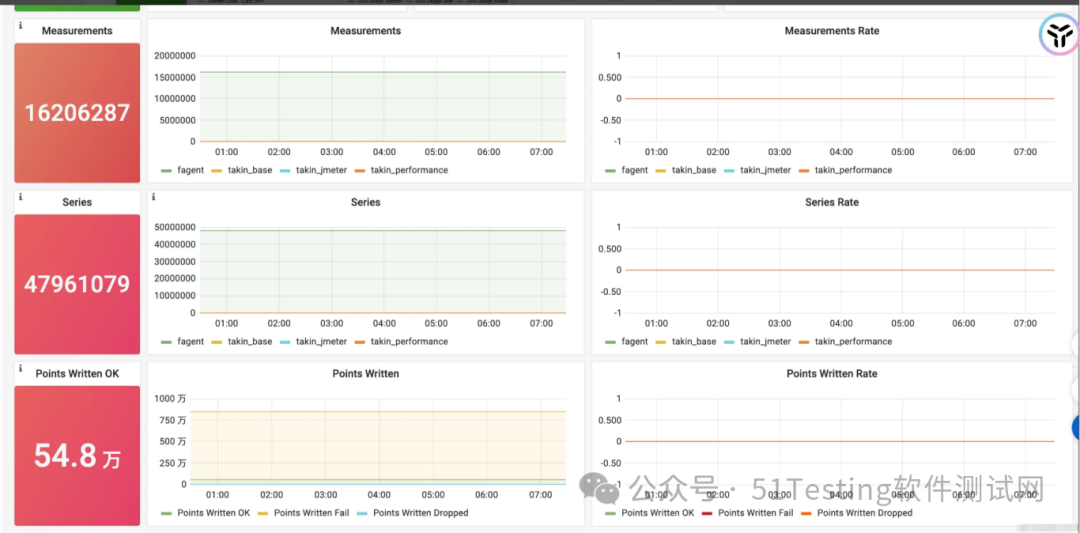Screen dimensions: 1080x533
Task: Click the 1000 万 y-axis label
Action: [170, 399]
